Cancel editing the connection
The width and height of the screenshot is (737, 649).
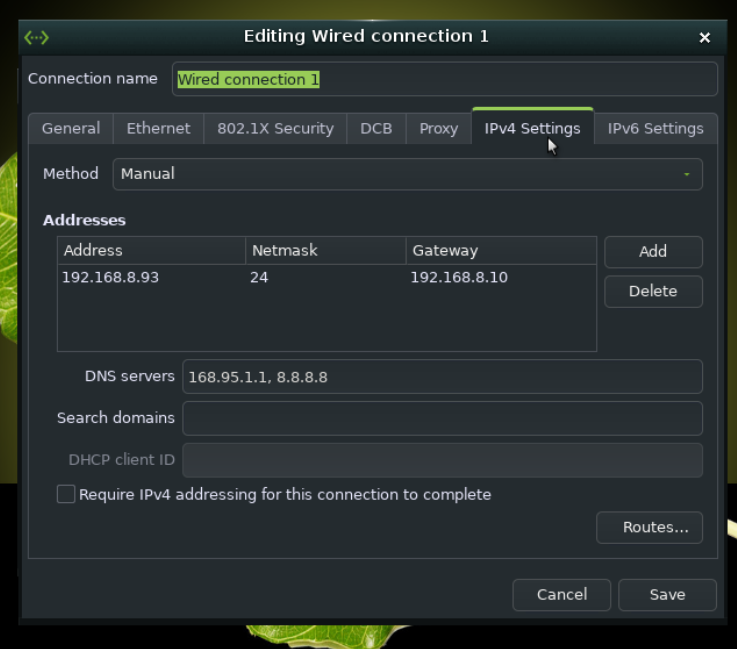[x=561, y=595]
